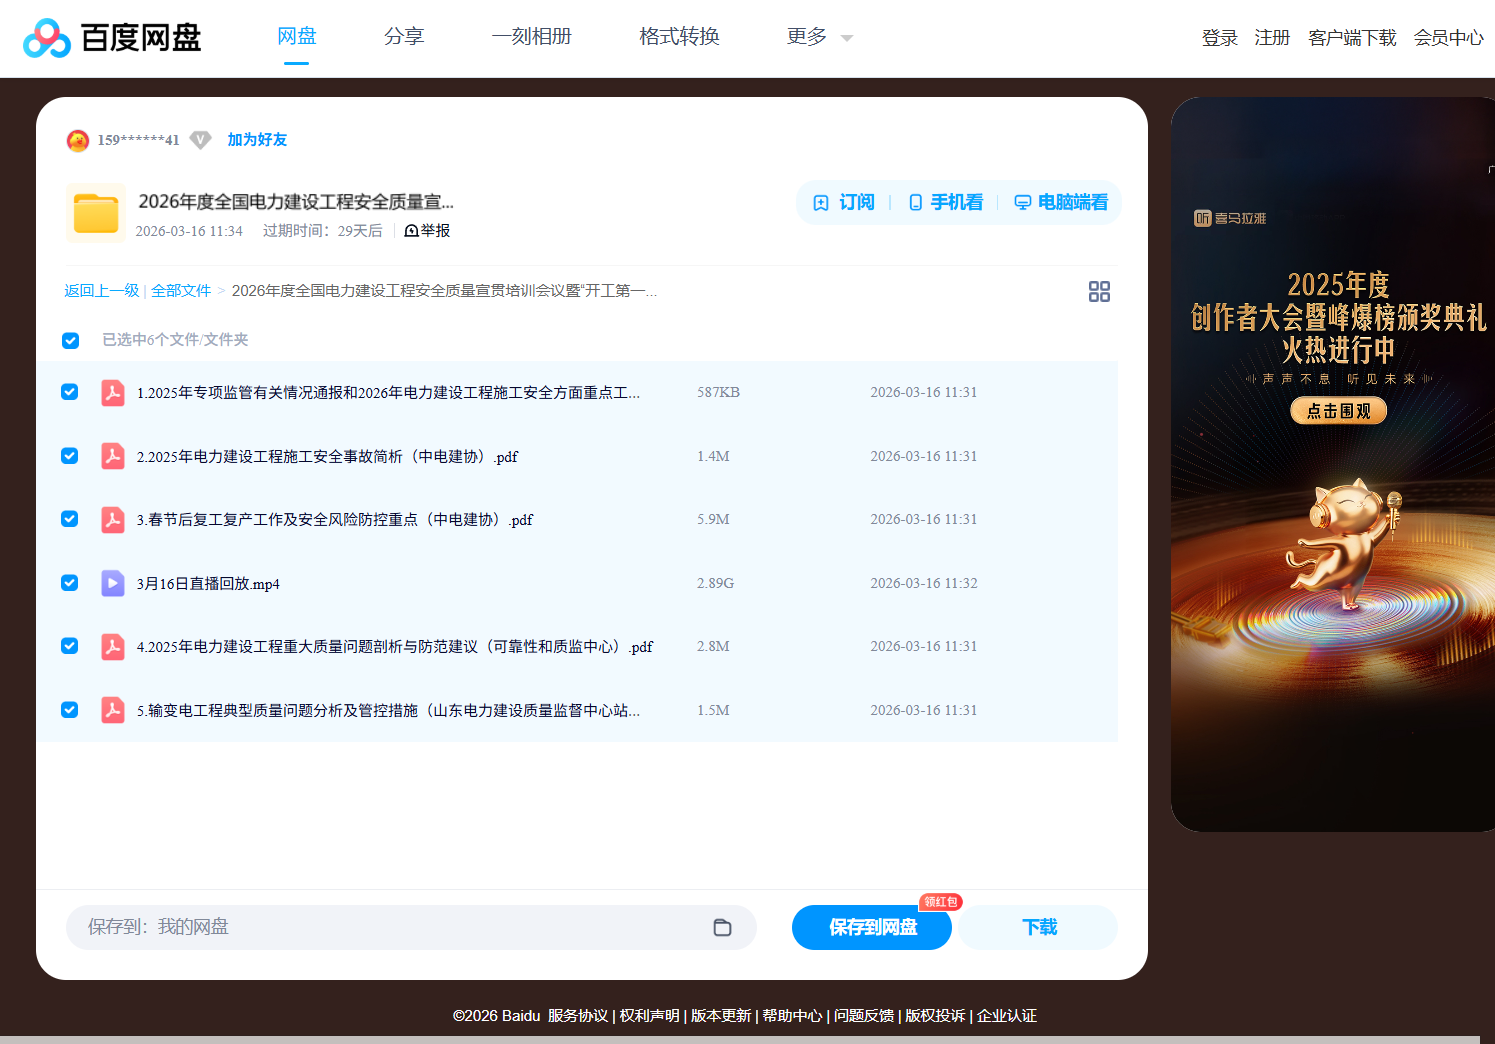Expand the 更多 dropdown menu
This screenshot has width=1495, height=1044.
click(x=819, y=37)
